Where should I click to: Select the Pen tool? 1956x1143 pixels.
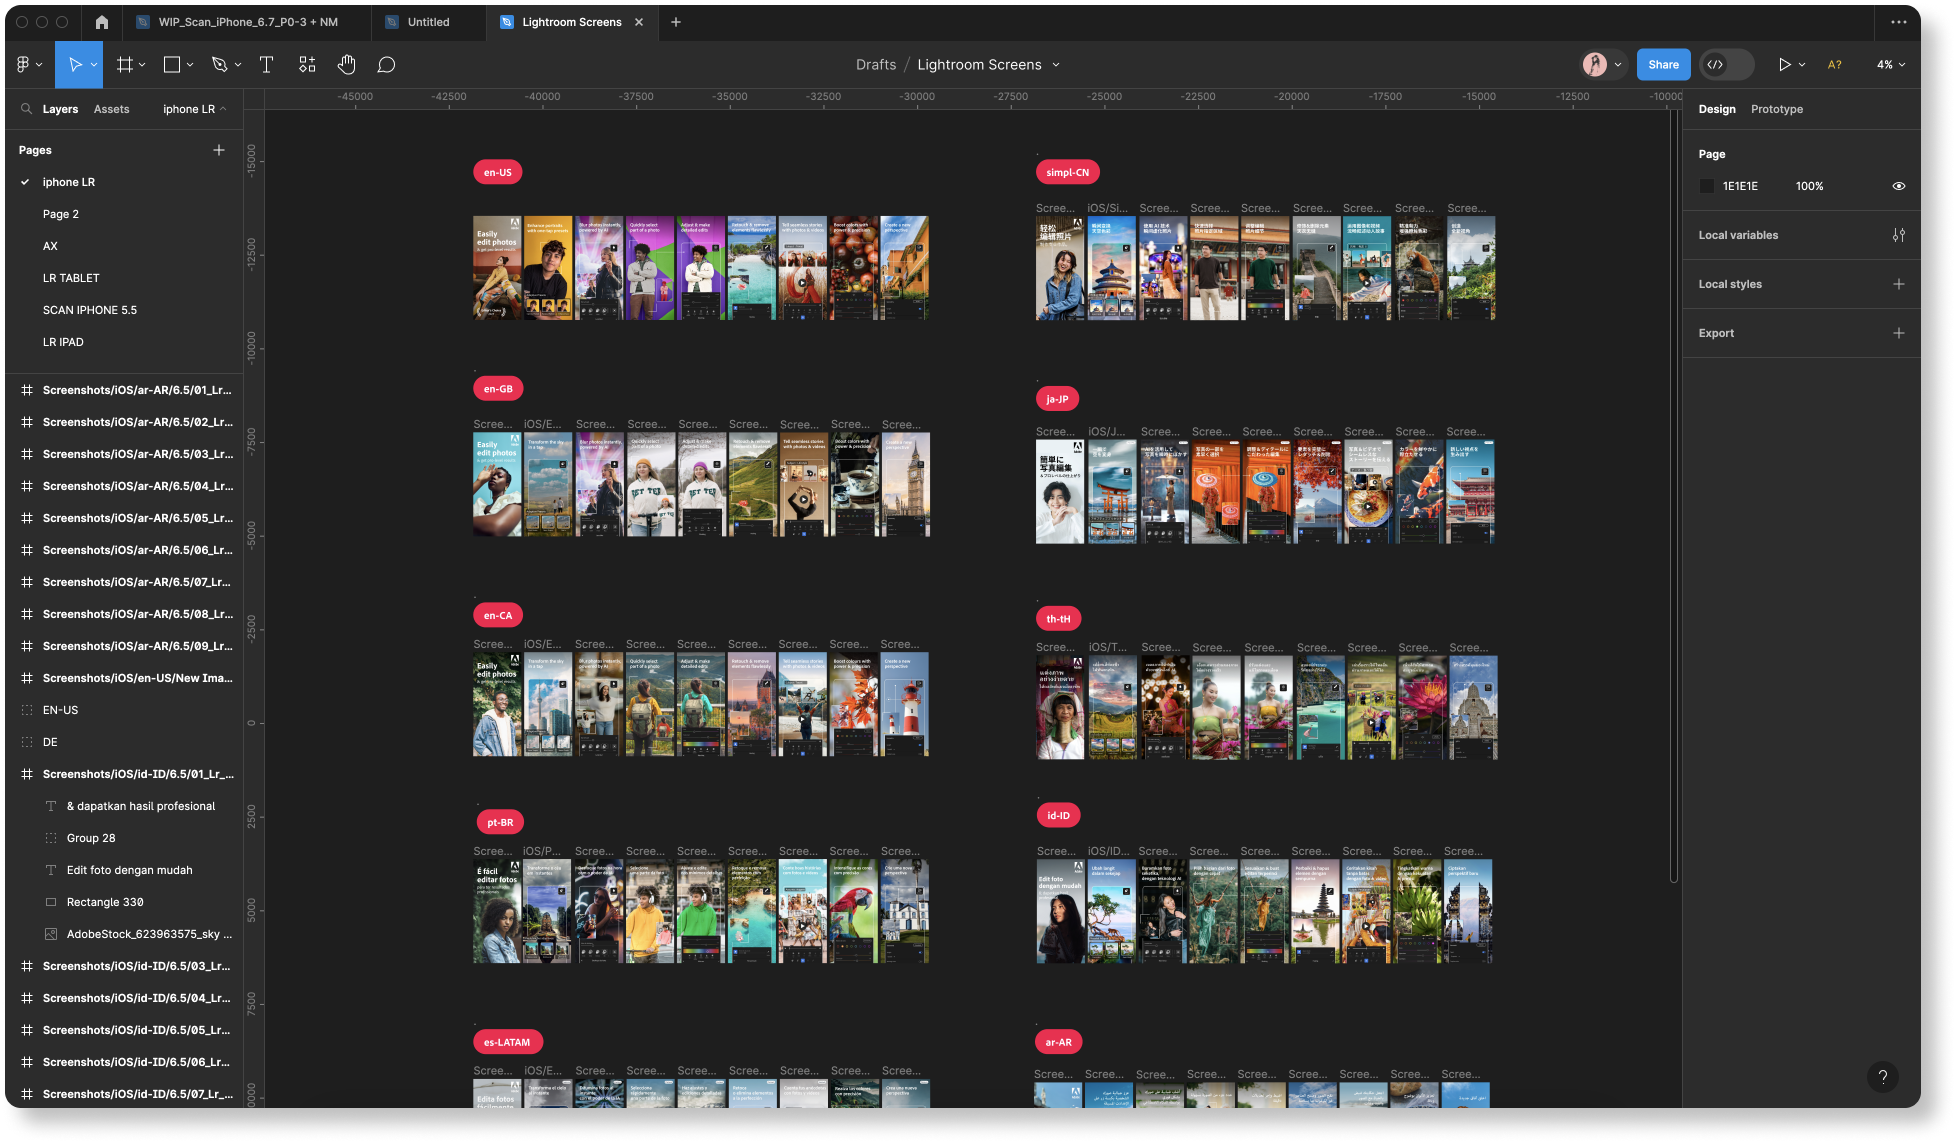pos(220,65)
